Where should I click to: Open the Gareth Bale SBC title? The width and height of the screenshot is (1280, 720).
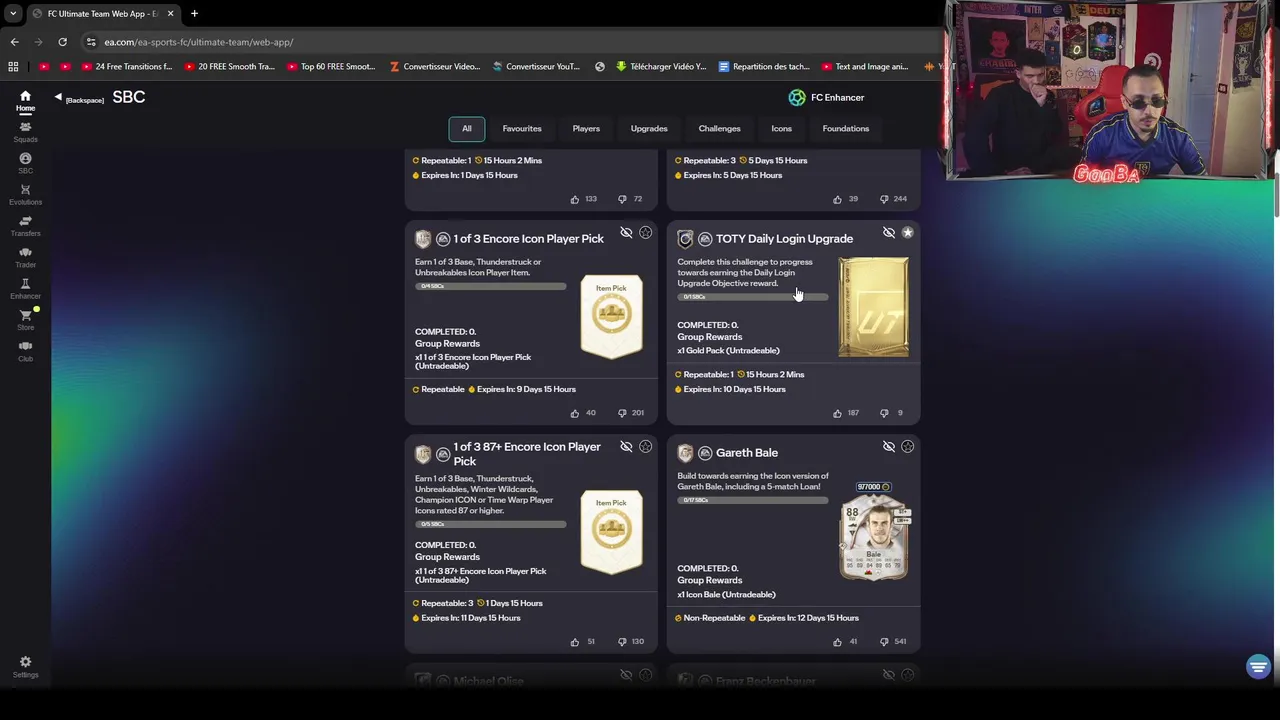pos(747,453)
